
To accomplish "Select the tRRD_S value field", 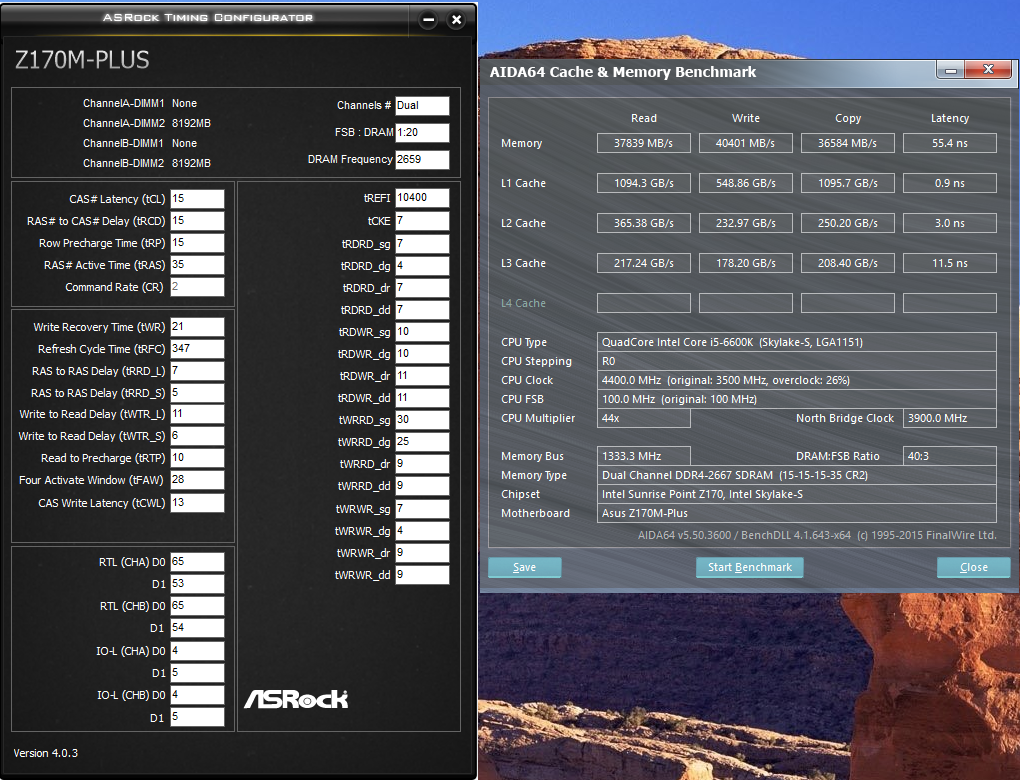I will click(197, 393).
